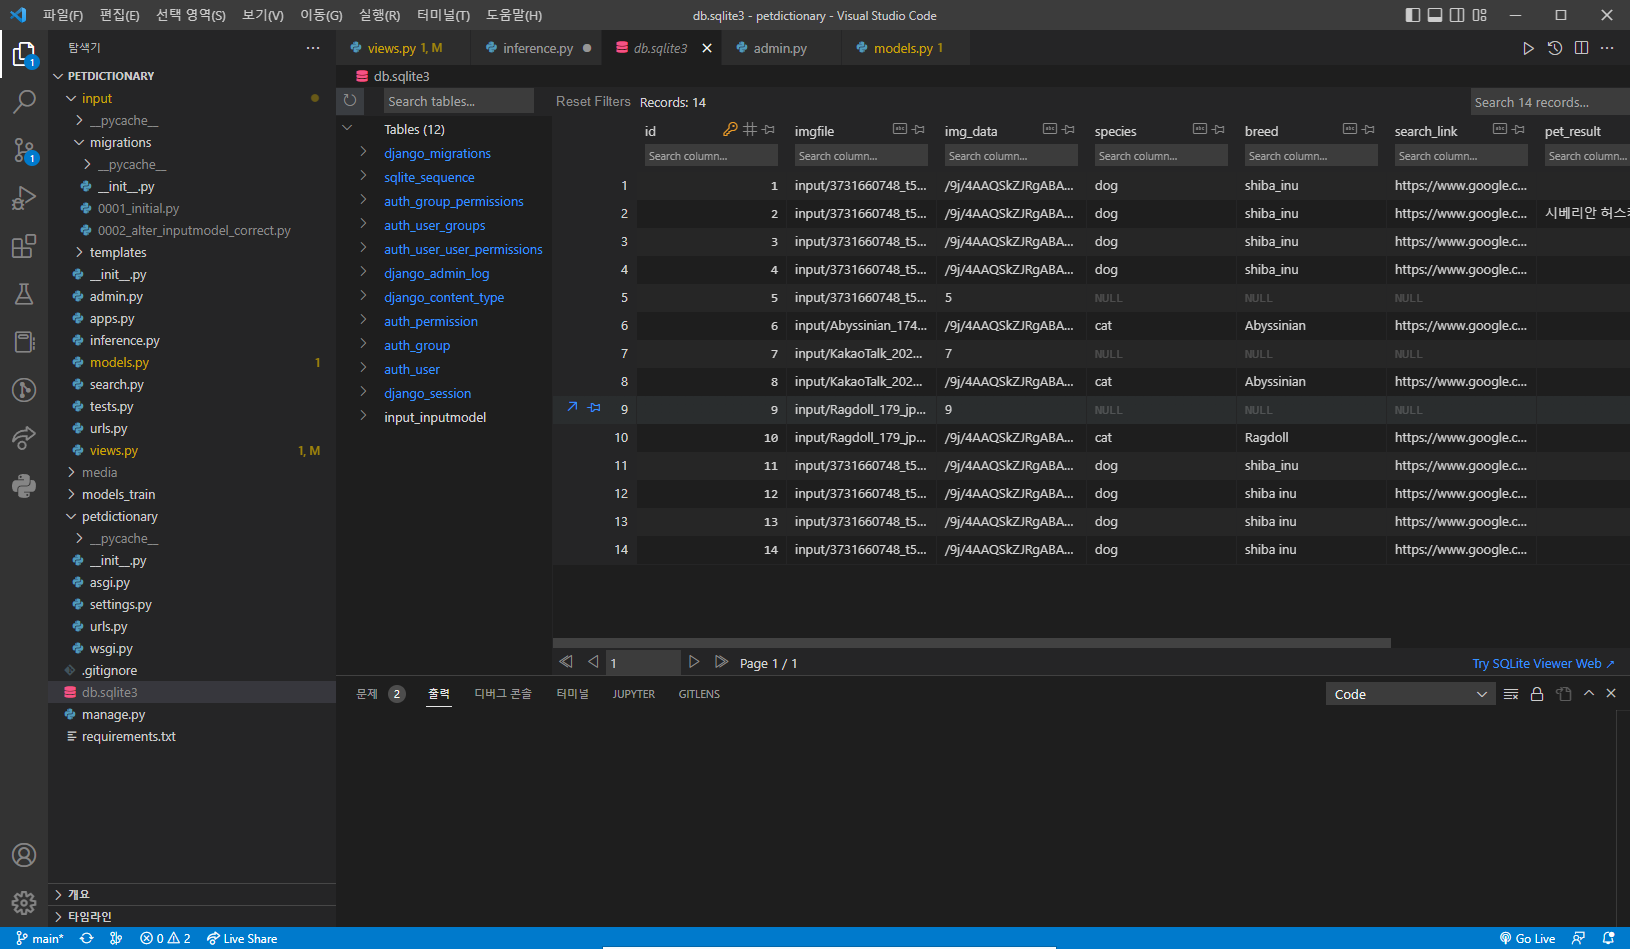1630x949 pixels.
Task: Click Live Share in status bar
Action: pos(242,938)
